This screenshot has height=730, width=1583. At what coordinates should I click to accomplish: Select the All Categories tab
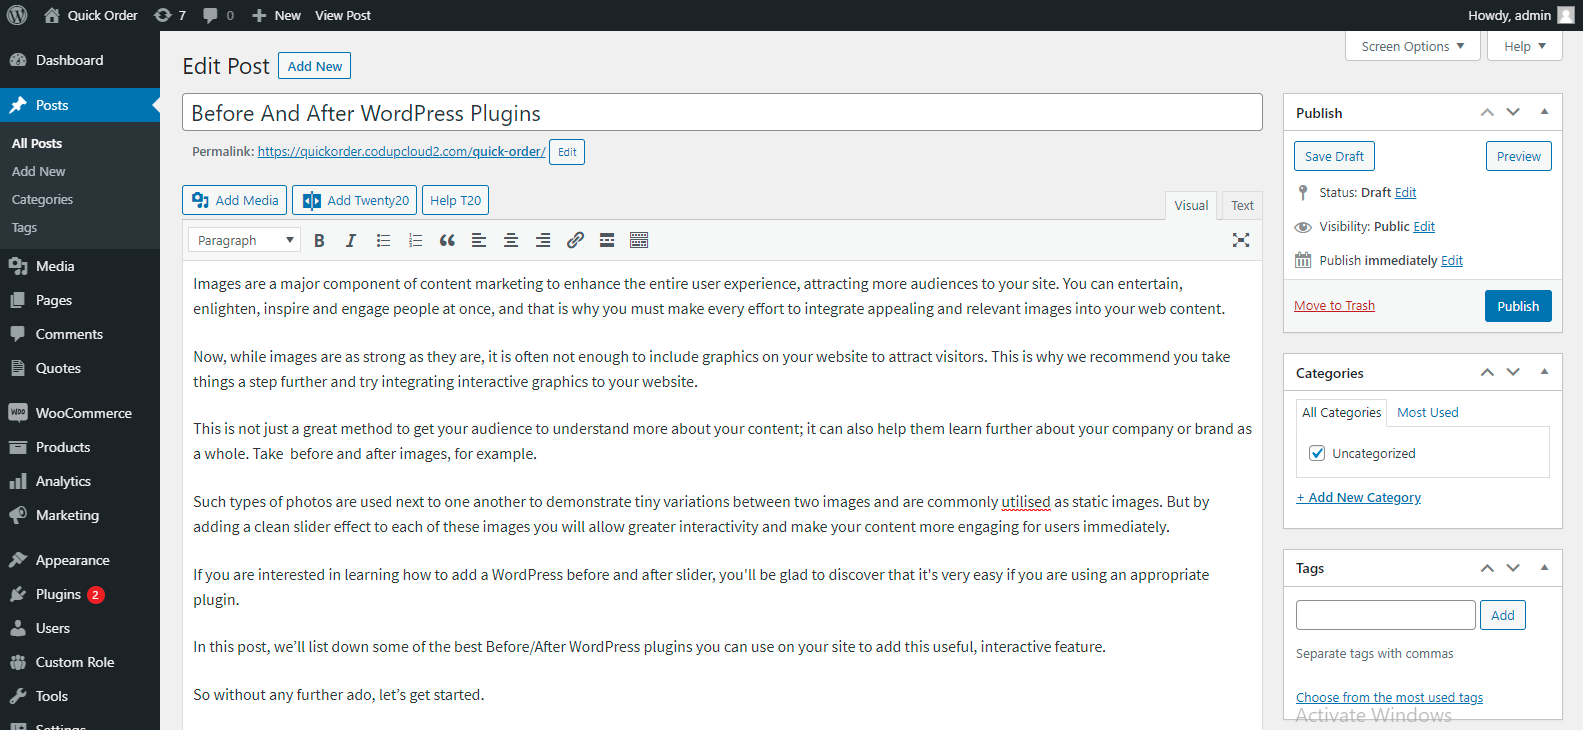point(1341,412)
